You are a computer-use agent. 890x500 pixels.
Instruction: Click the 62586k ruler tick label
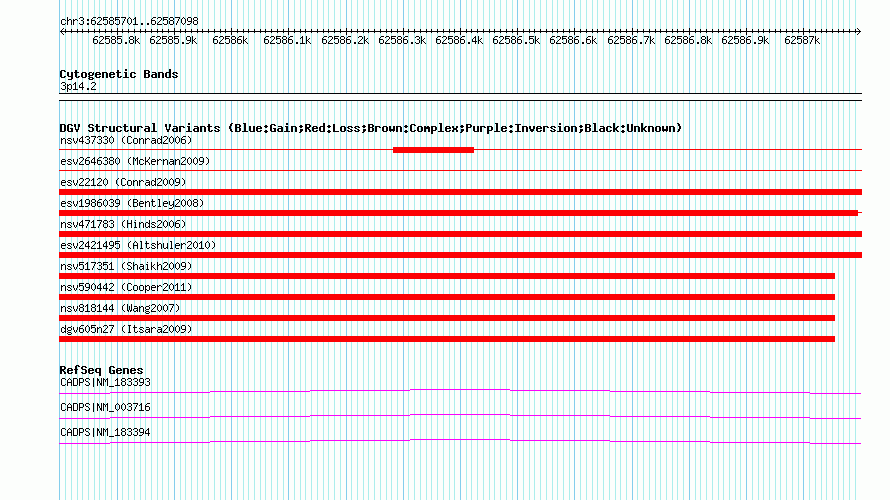(x=230, y=40)
